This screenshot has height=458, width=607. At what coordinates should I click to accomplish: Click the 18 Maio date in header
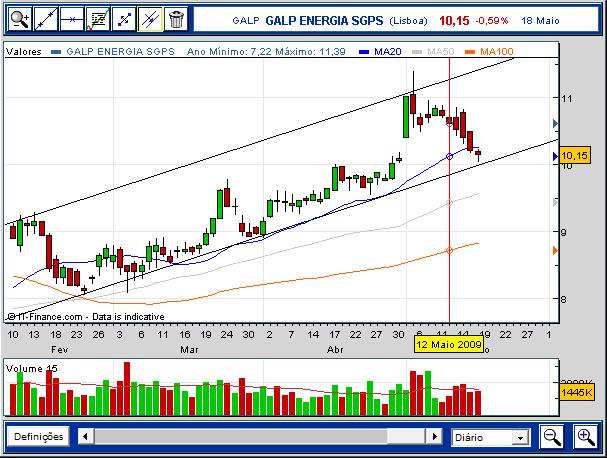(540, 21)
